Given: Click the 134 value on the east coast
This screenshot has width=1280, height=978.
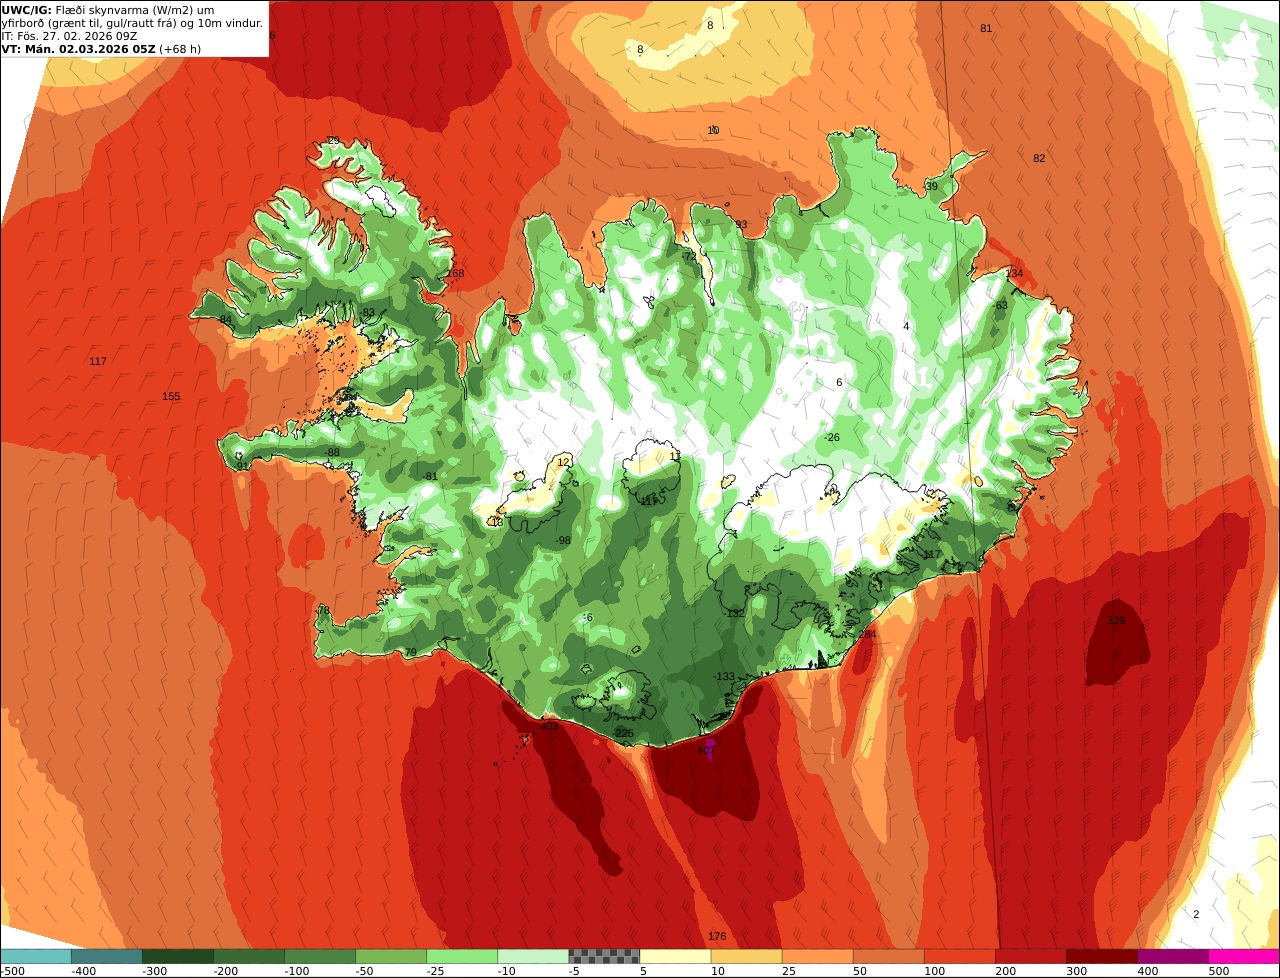Looking at the screenshot, I should pyautogui.click(x=1015, y=273).
